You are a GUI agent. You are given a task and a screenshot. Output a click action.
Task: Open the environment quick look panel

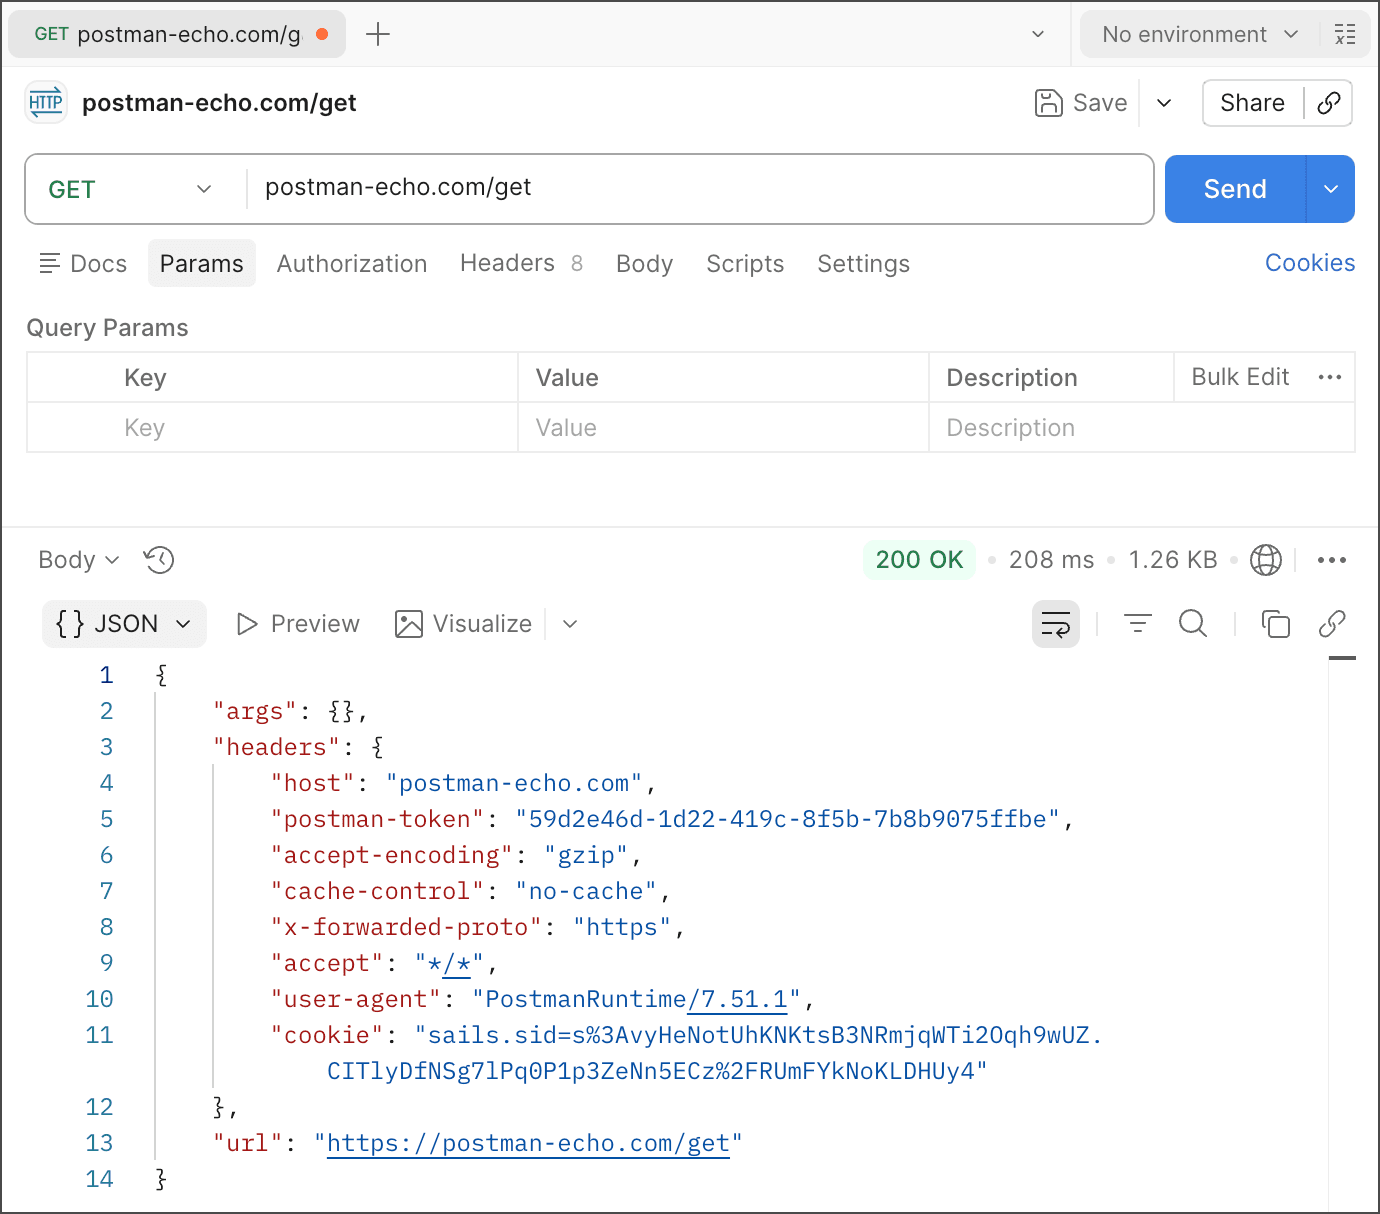click(x=1345, y=33)
